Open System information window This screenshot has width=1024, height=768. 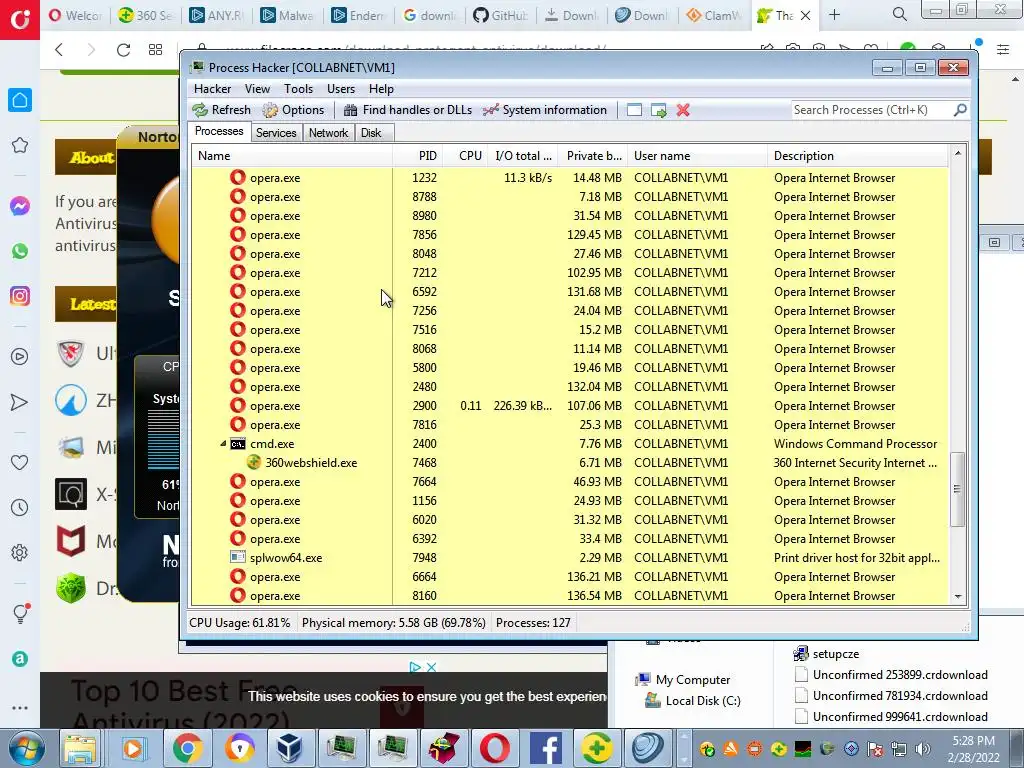tap(545, 110)
